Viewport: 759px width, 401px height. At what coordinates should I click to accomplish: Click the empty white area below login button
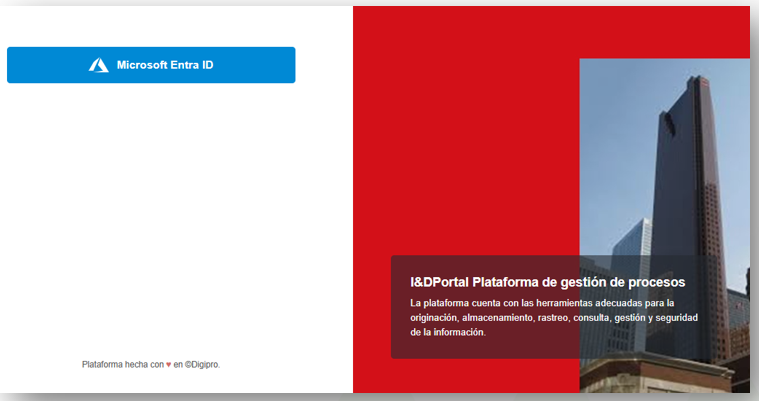tap(175, 220)
